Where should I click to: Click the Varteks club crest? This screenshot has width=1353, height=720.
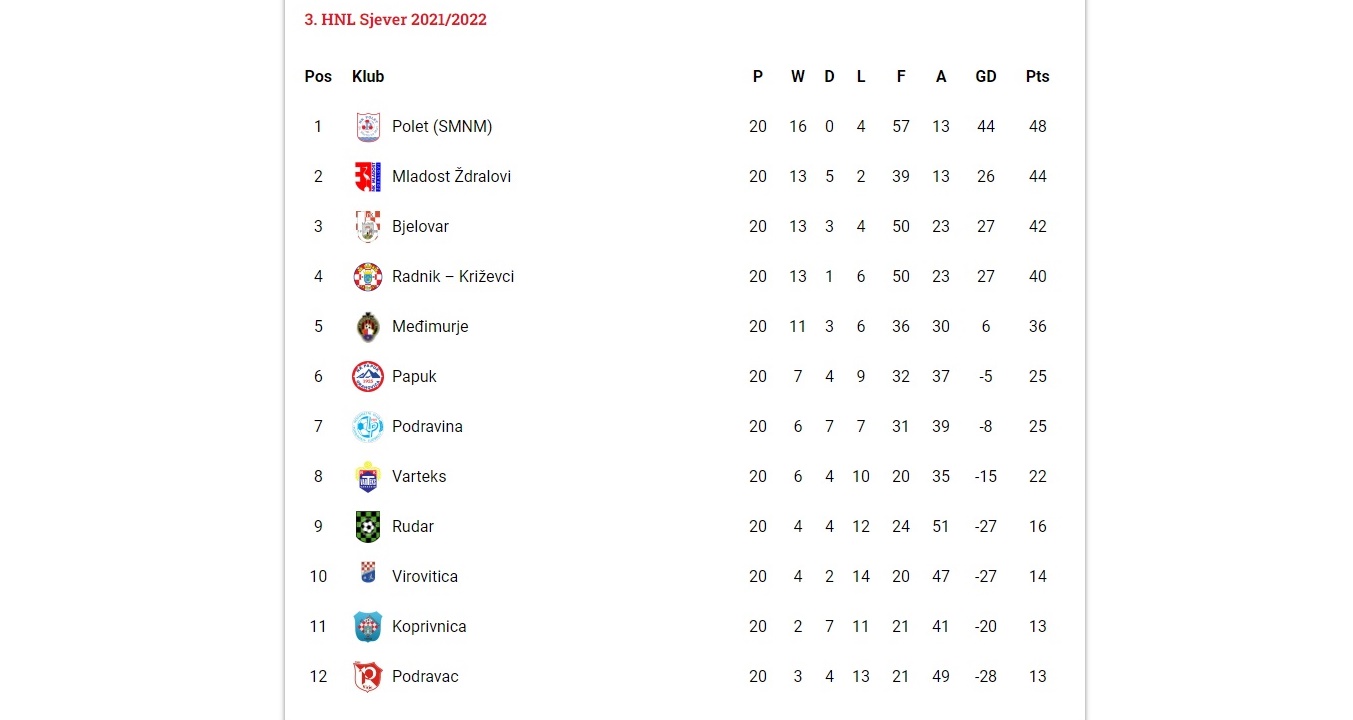coord(368,477)
